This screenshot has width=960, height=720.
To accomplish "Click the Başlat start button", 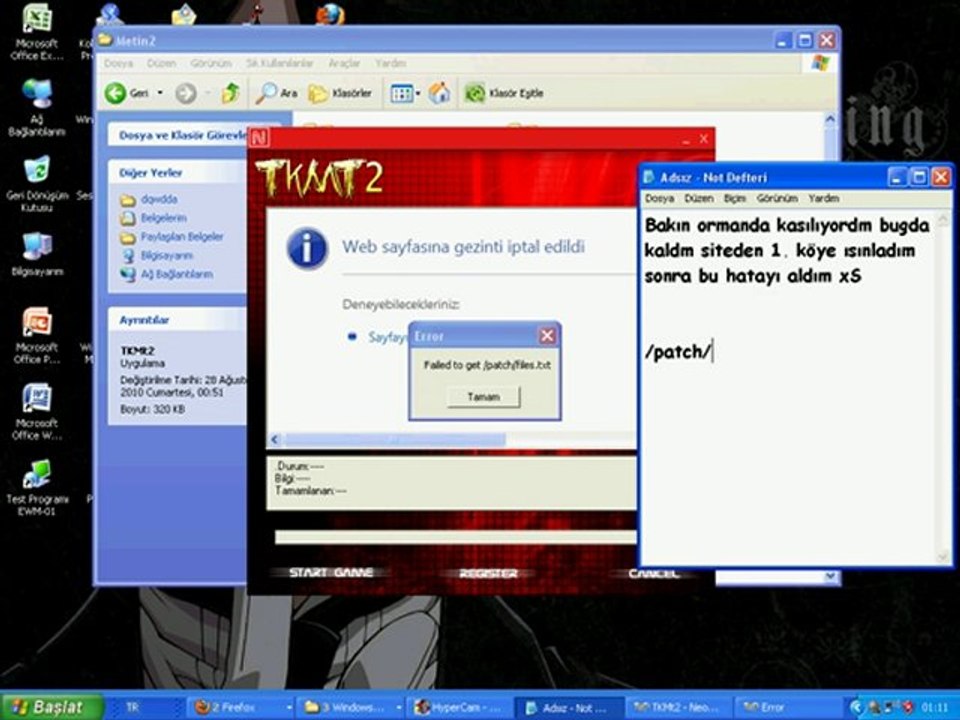I will (51, 707).
